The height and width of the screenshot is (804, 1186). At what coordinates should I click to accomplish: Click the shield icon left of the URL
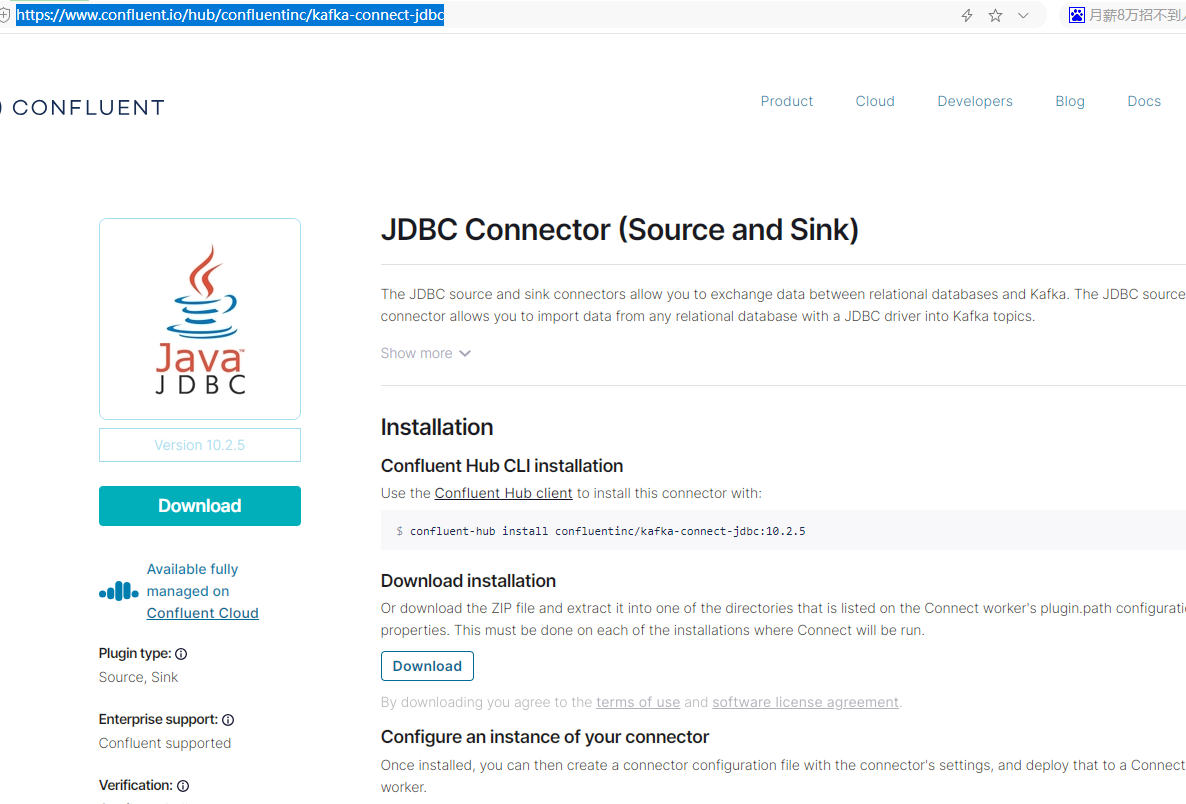[5, 14]
